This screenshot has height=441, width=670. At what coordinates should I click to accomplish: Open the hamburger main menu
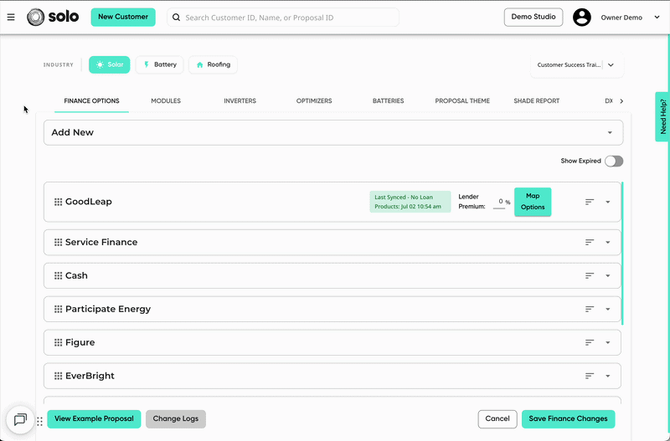(11, 17)
